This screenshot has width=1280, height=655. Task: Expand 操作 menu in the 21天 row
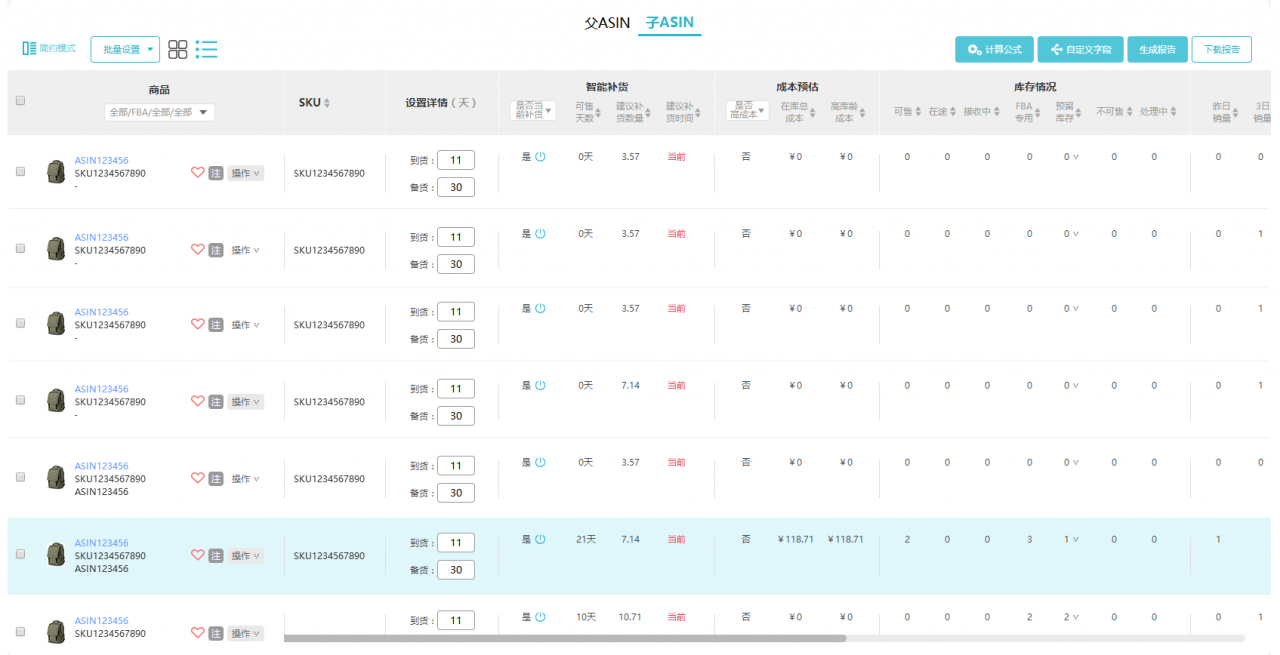(x=246, y=556)
